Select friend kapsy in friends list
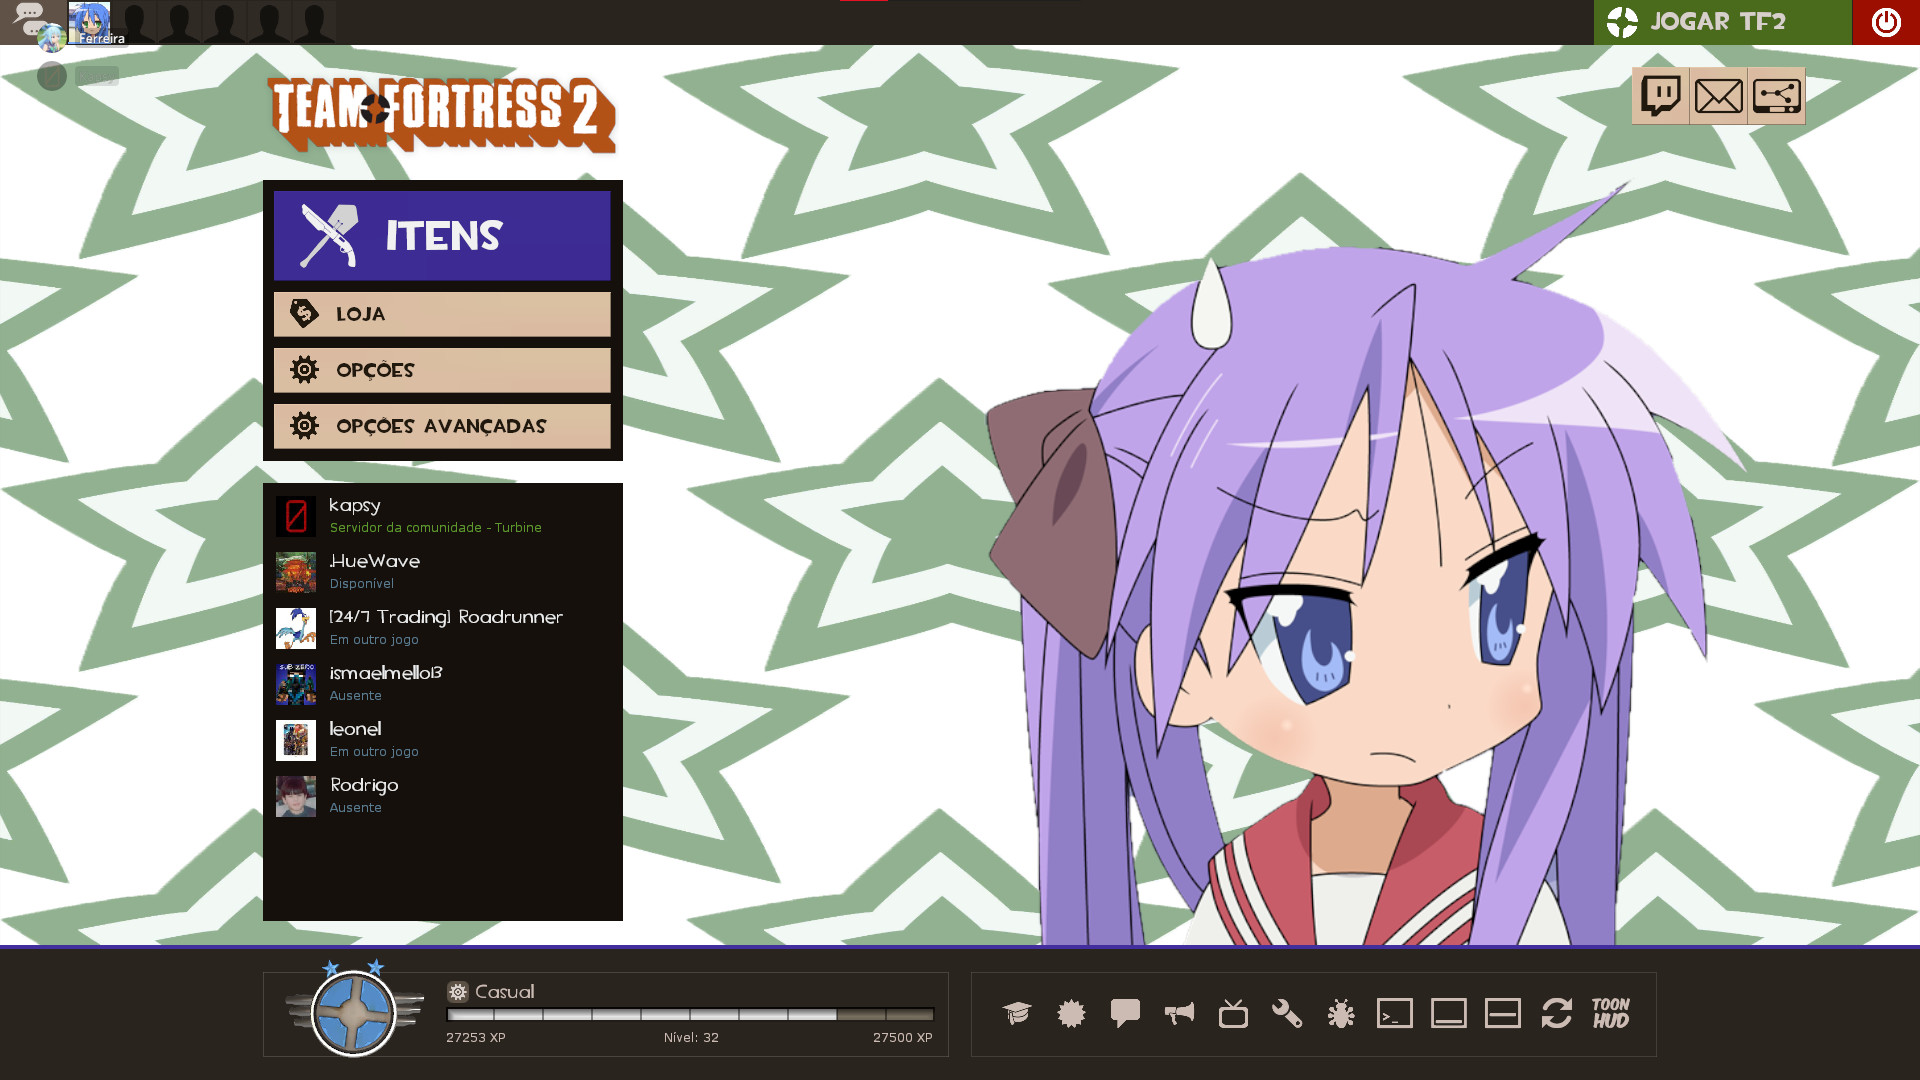Image resolution: width=1920 pixels, height=1080 pixels. click(x=442, y=516)
